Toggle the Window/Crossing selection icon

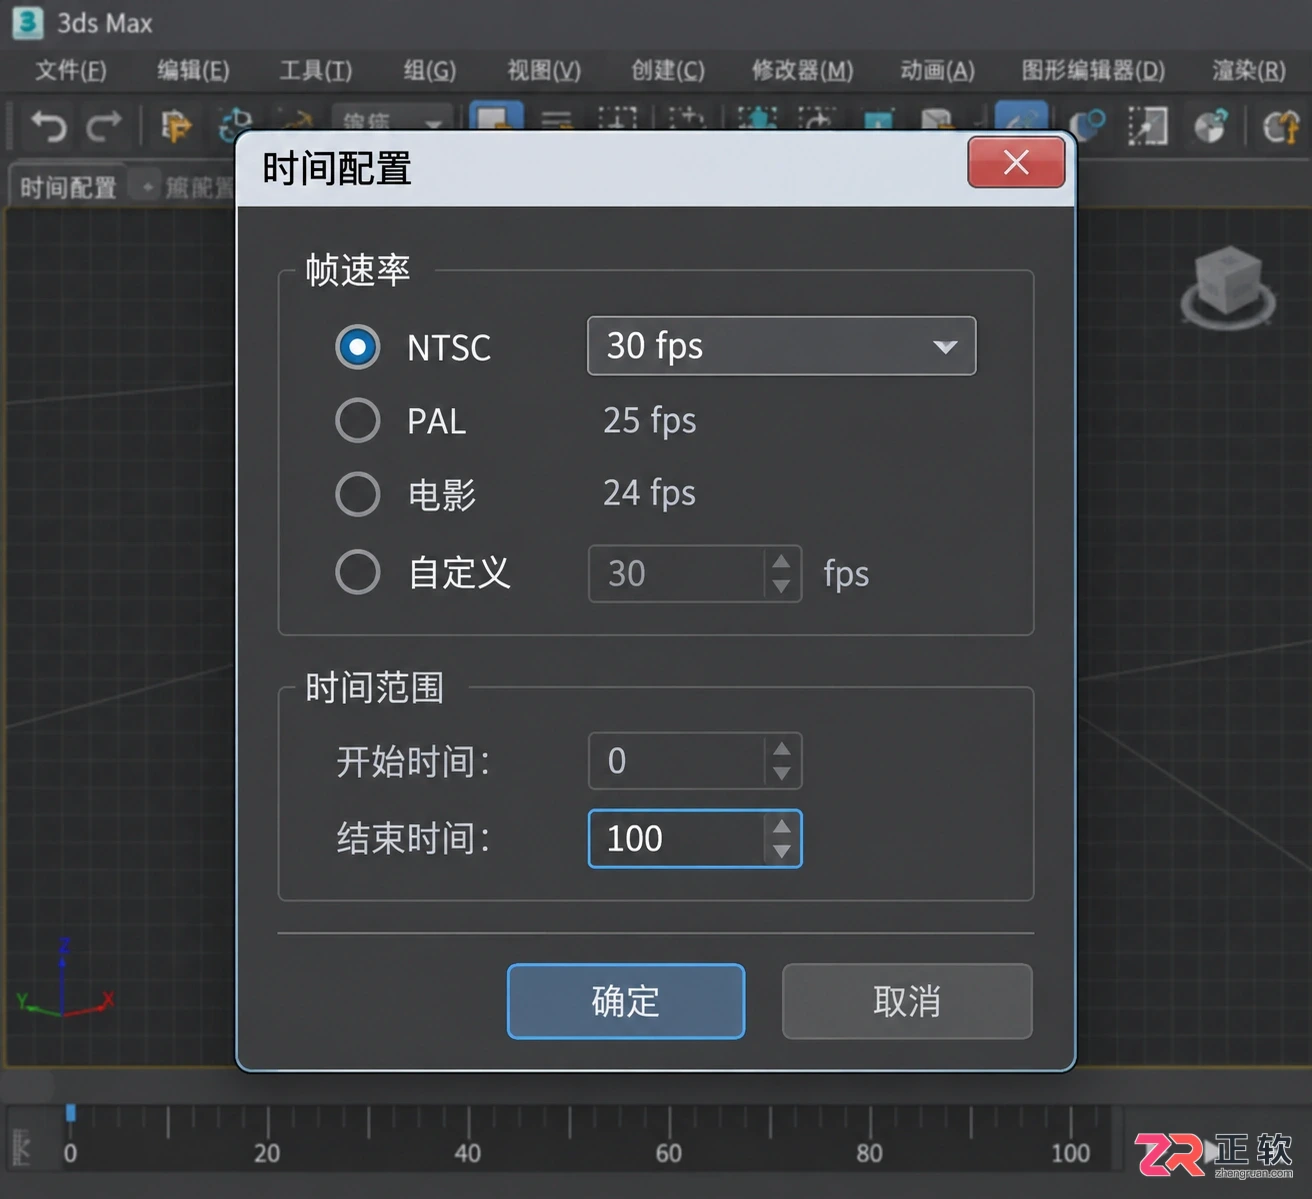(686, 119)
